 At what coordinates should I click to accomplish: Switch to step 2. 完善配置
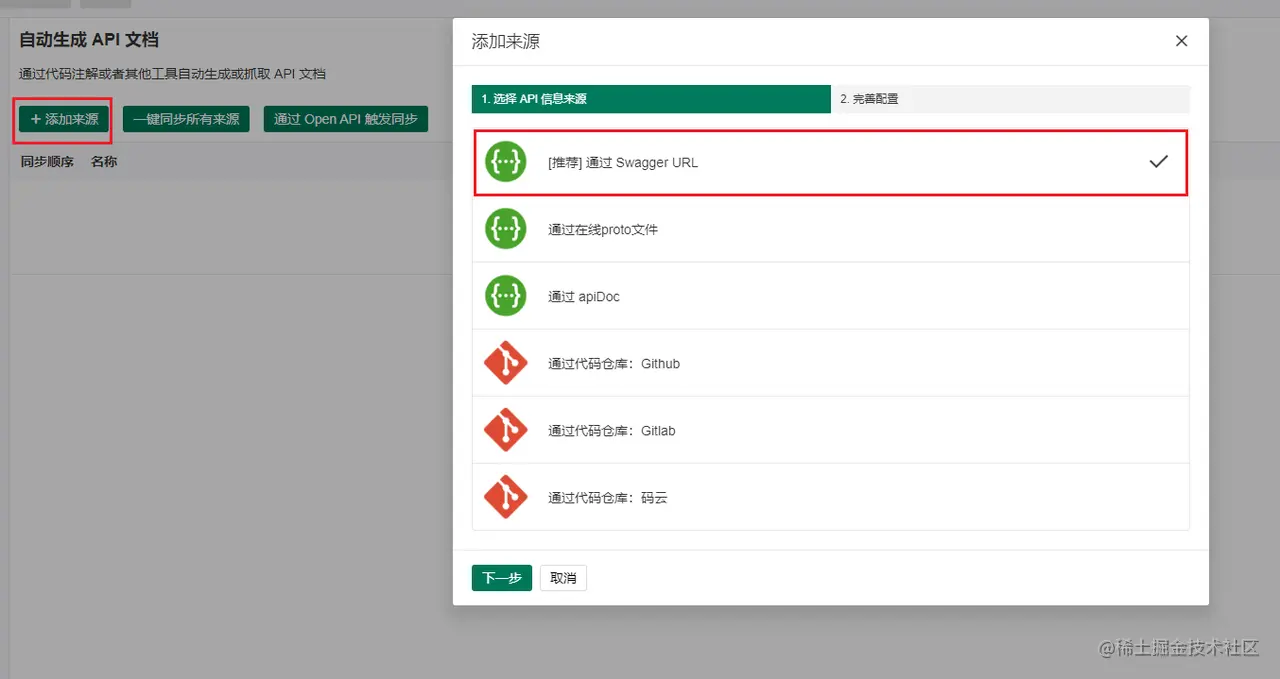(x=1010, y=98)
